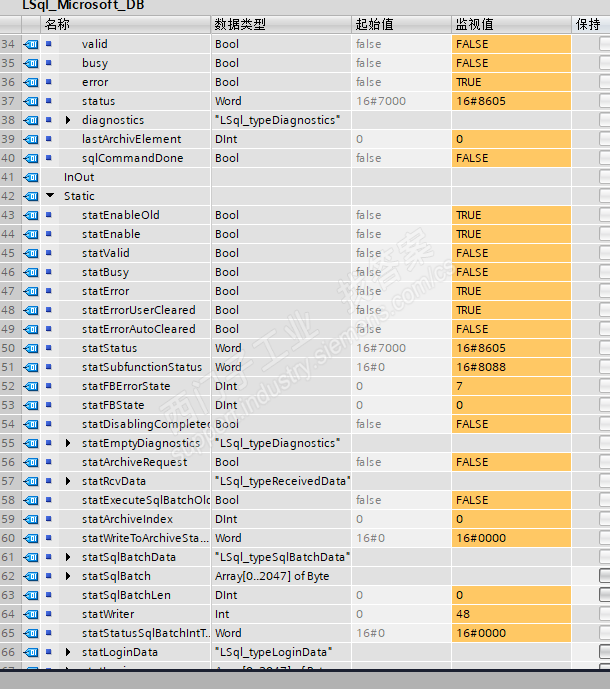Click the tag icon in row 44 statEnable
The height and width of the screenshot is (689, 610).
pos(31,234)
